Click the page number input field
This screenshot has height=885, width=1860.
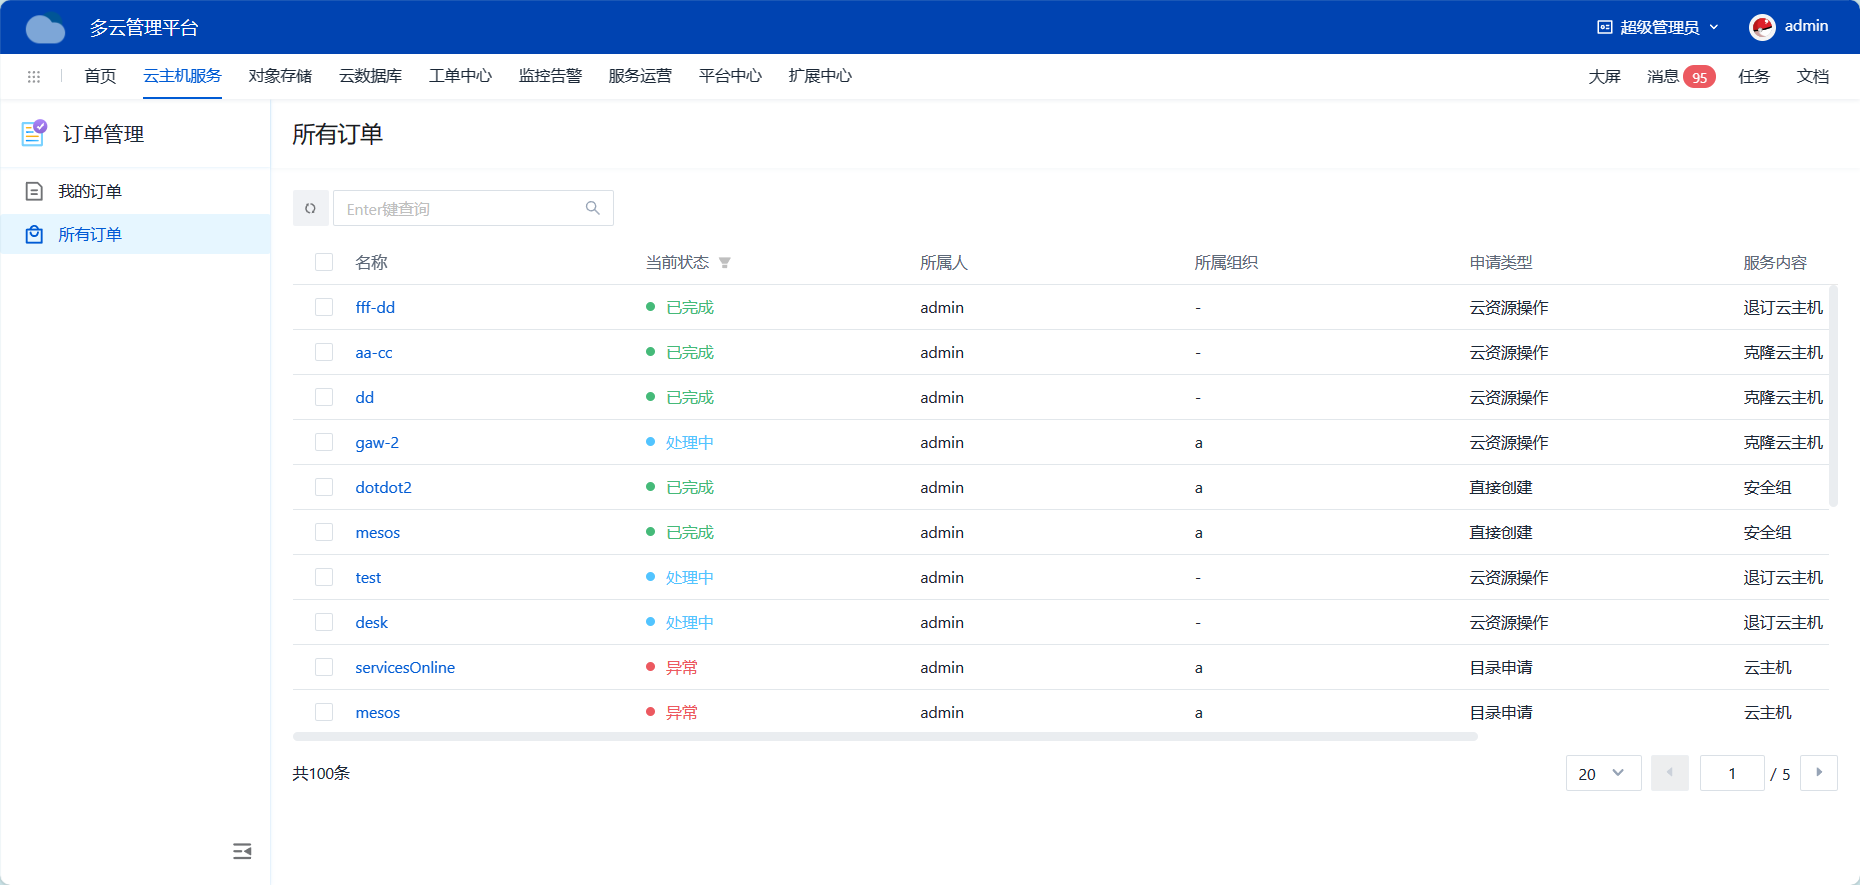(x=1732, y=773)
